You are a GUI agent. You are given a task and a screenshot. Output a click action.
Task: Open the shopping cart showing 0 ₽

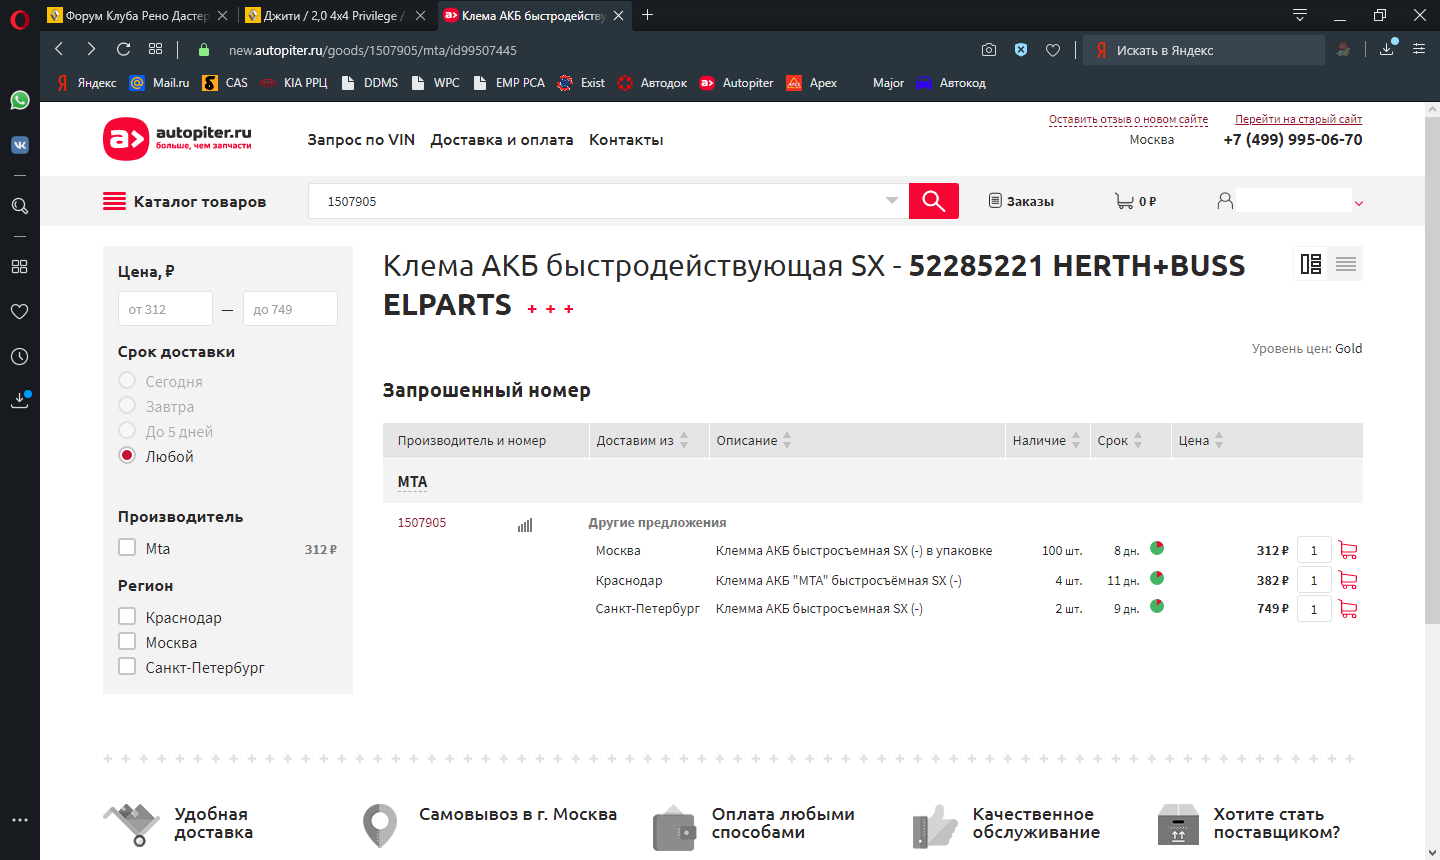point(1135,201)
